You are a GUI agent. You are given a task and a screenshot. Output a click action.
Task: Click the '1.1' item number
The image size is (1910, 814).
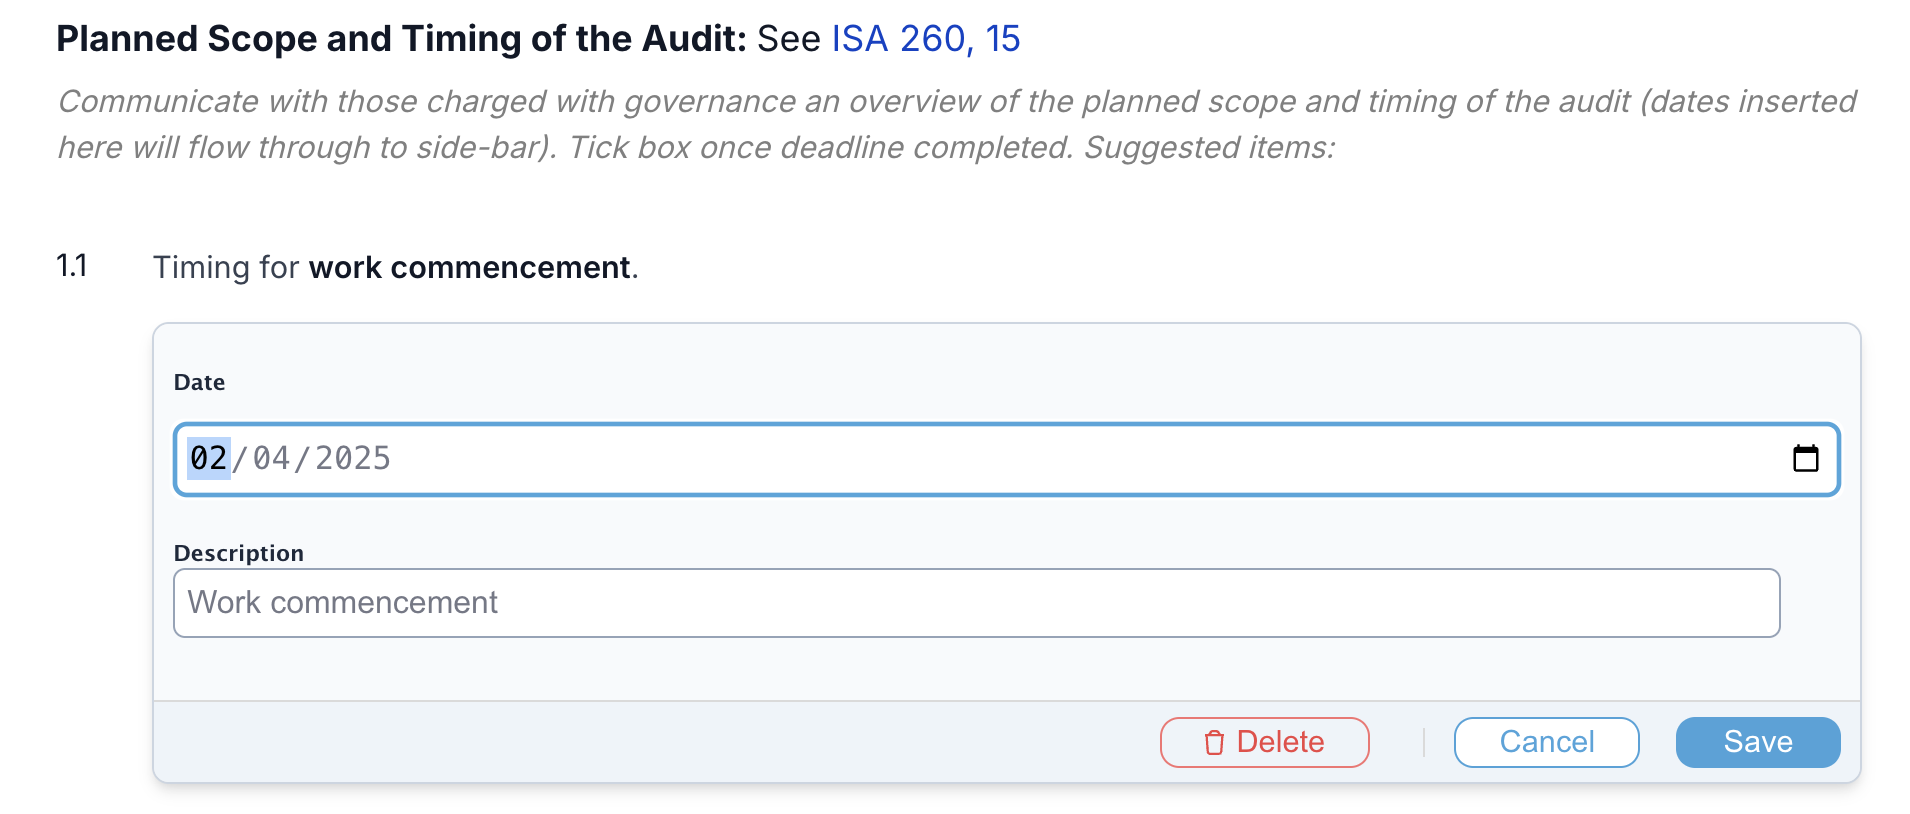coord(72,266)
